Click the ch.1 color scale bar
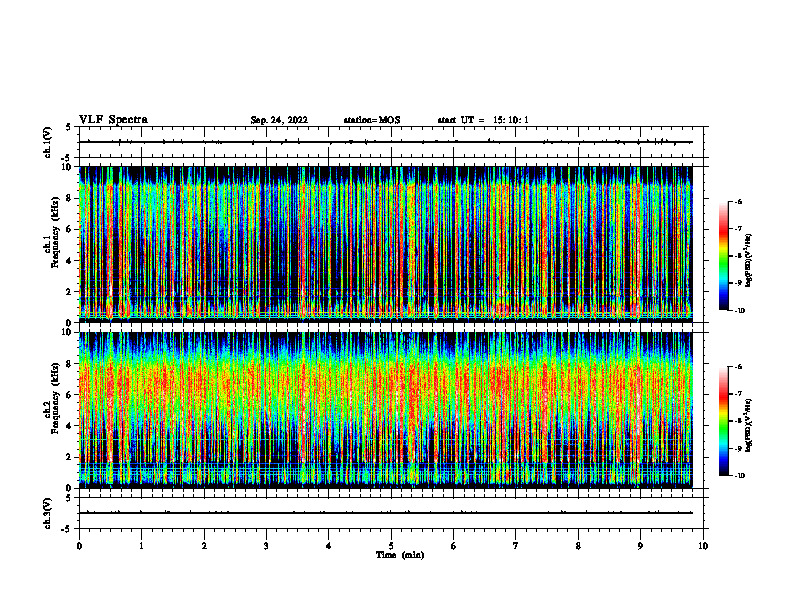The image size is (792, 612). (x=724, y=256)
